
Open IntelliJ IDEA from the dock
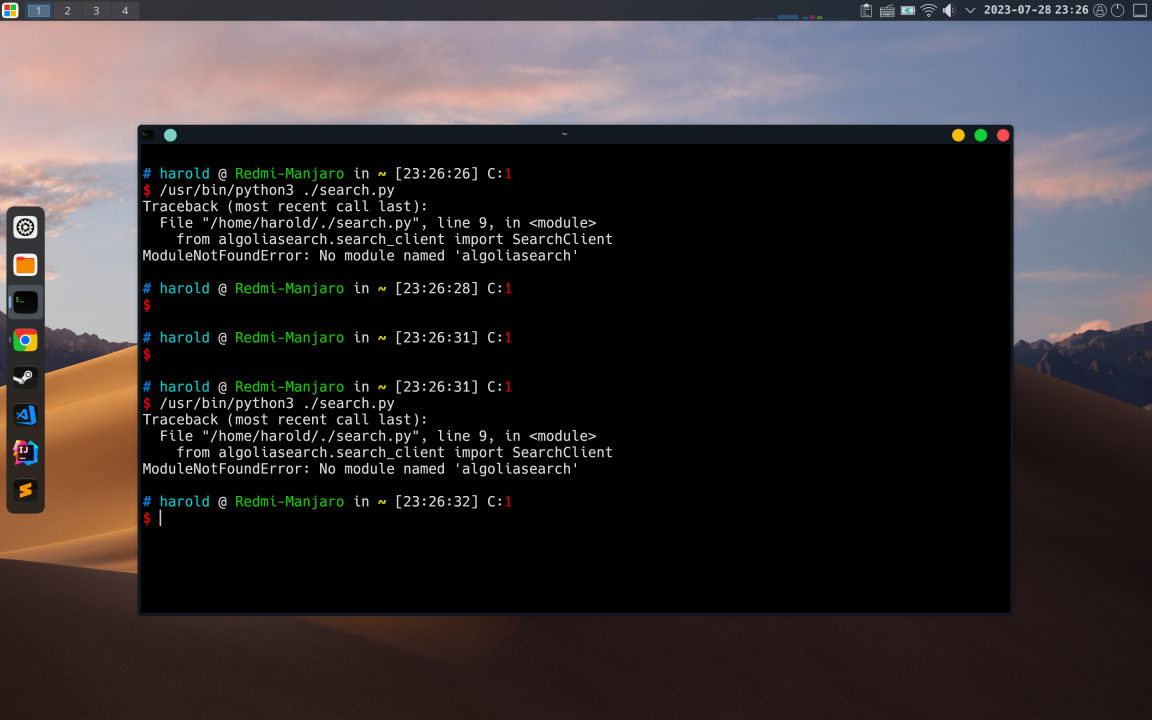click(25, 453)
